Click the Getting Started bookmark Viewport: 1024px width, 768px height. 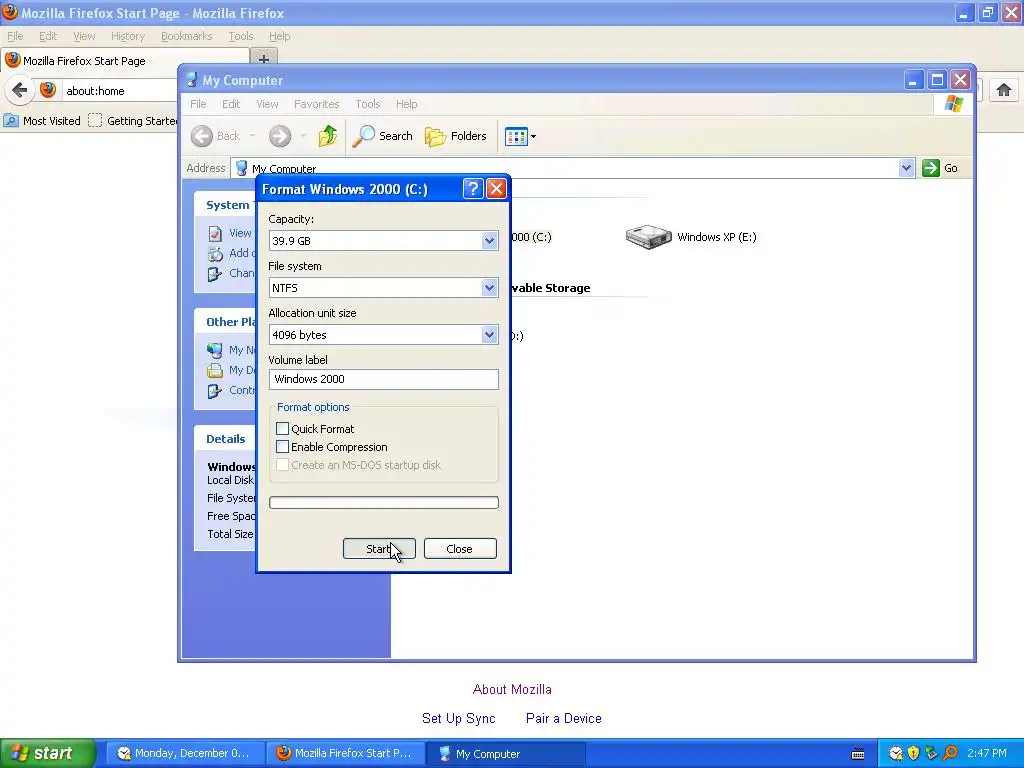pos(134,121)
